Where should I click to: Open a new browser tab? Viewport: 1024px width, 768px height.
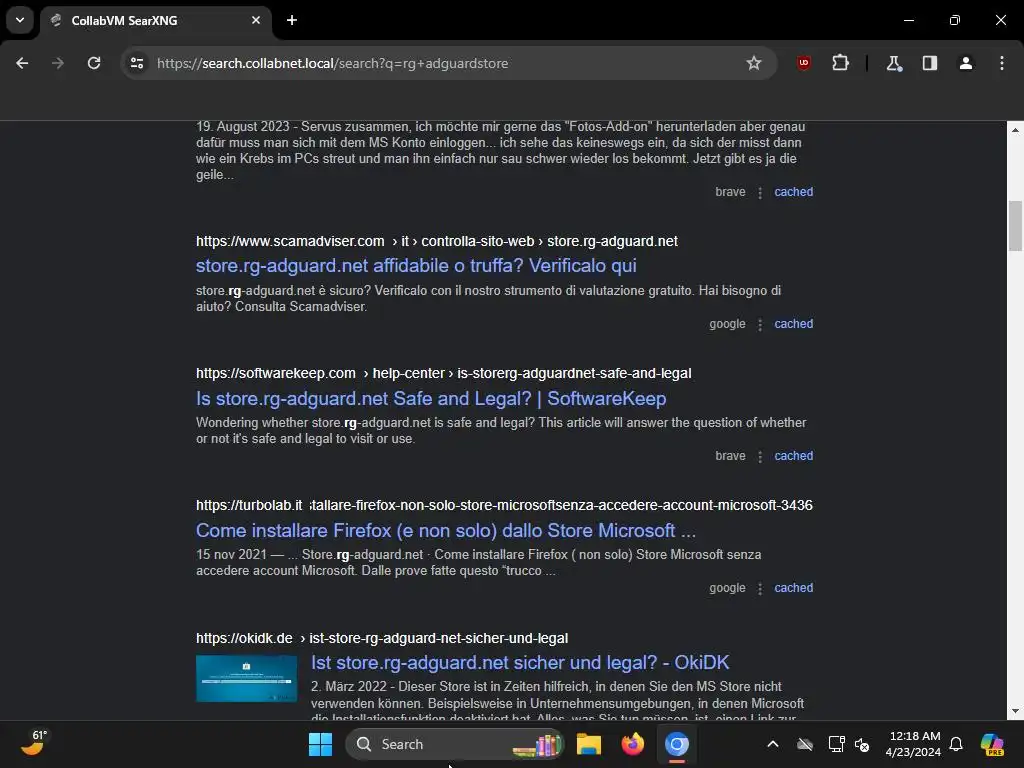[292, 20]
